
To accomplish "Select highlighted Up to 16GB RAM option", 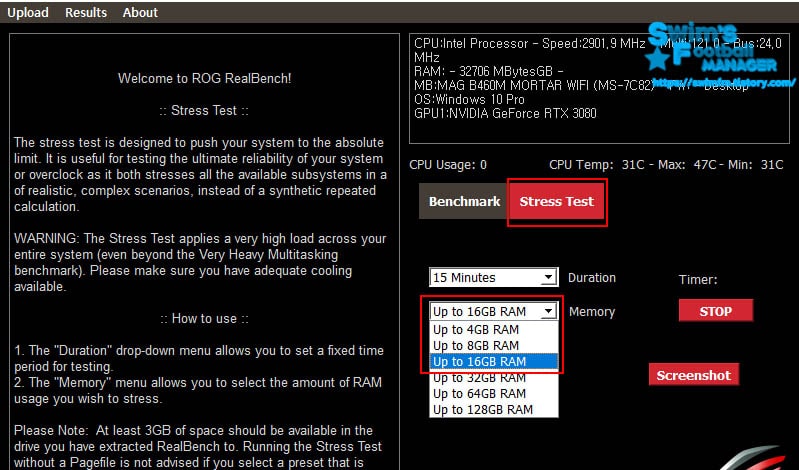I will 494,361.
